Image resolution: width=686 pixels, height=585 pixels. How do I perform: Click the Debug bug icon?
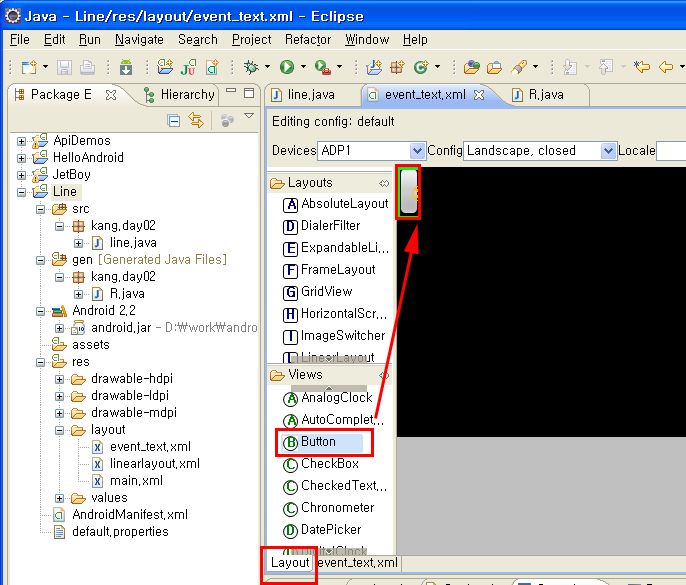click(251, 67)
